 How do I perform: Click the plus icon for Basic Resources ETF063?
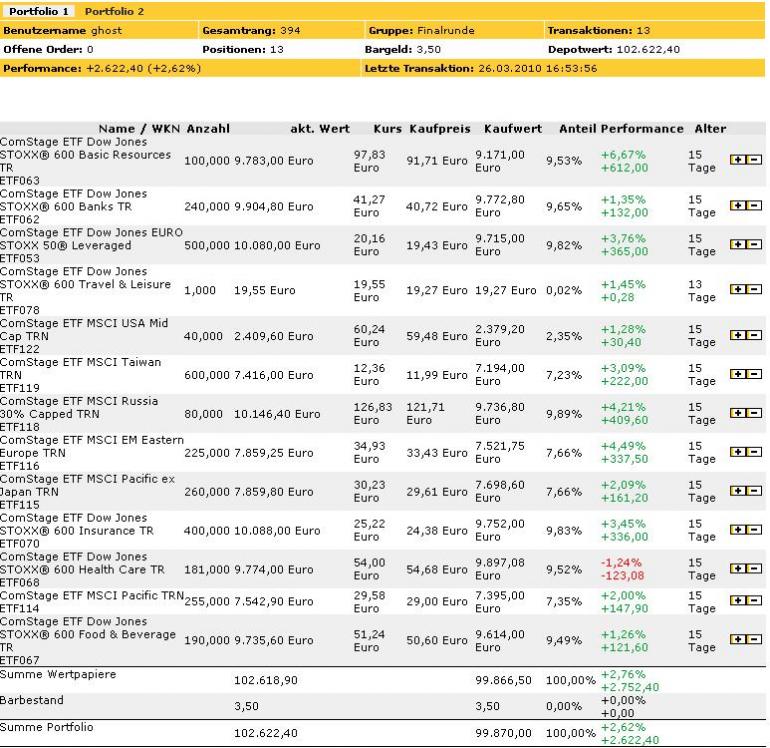click(x=737, y=160)
